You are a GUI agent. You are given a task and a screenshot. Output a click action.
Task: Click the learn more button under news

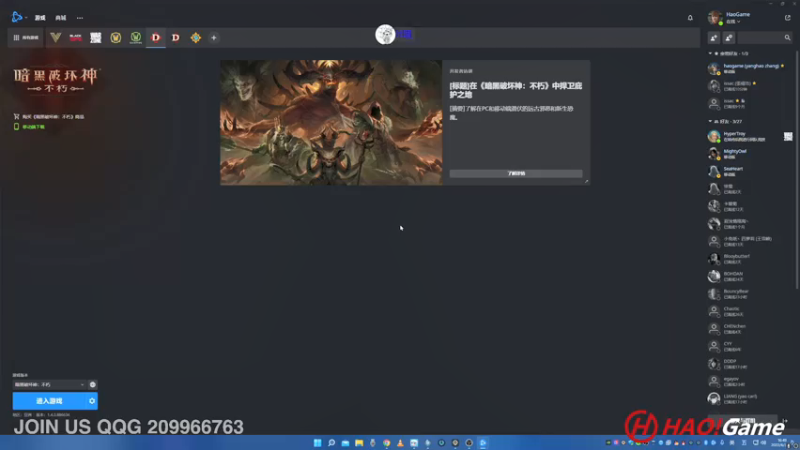[516, 173]
